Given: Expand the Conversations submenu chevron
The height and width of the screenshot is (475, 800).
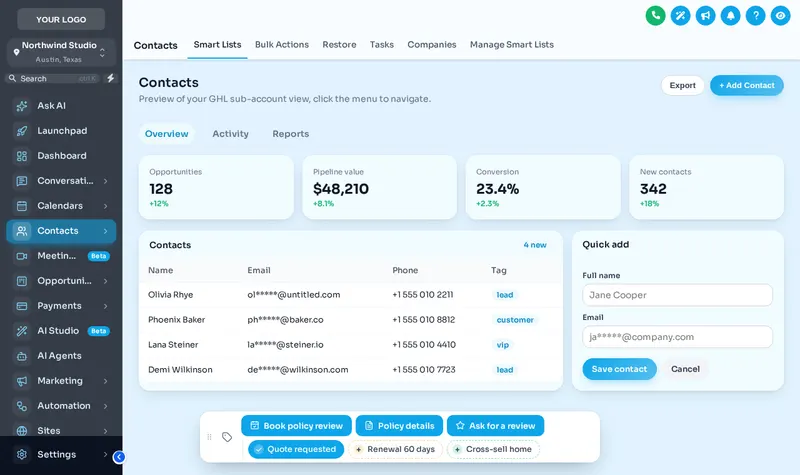Looking at the screenshot, I should 106,181.
